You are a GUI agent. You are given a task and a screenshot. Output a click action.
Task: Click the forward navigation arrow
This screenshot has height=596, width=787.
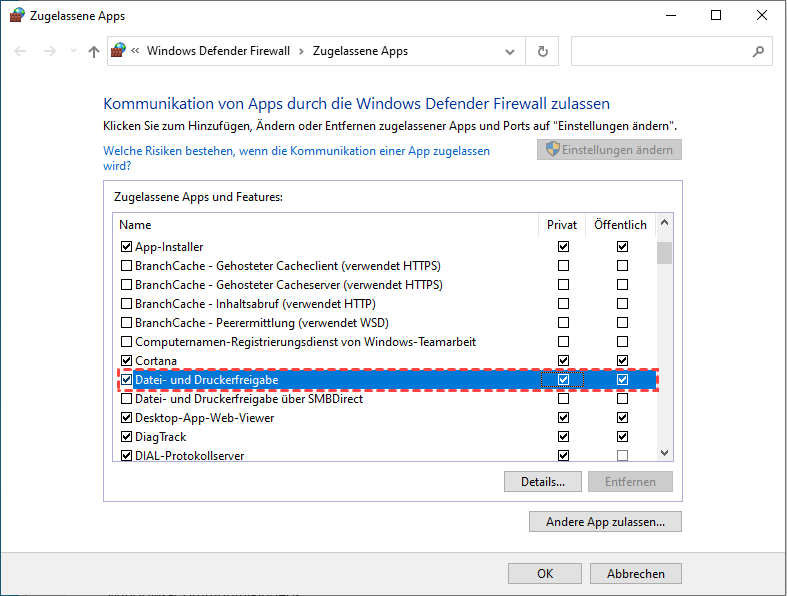(49, 51)
